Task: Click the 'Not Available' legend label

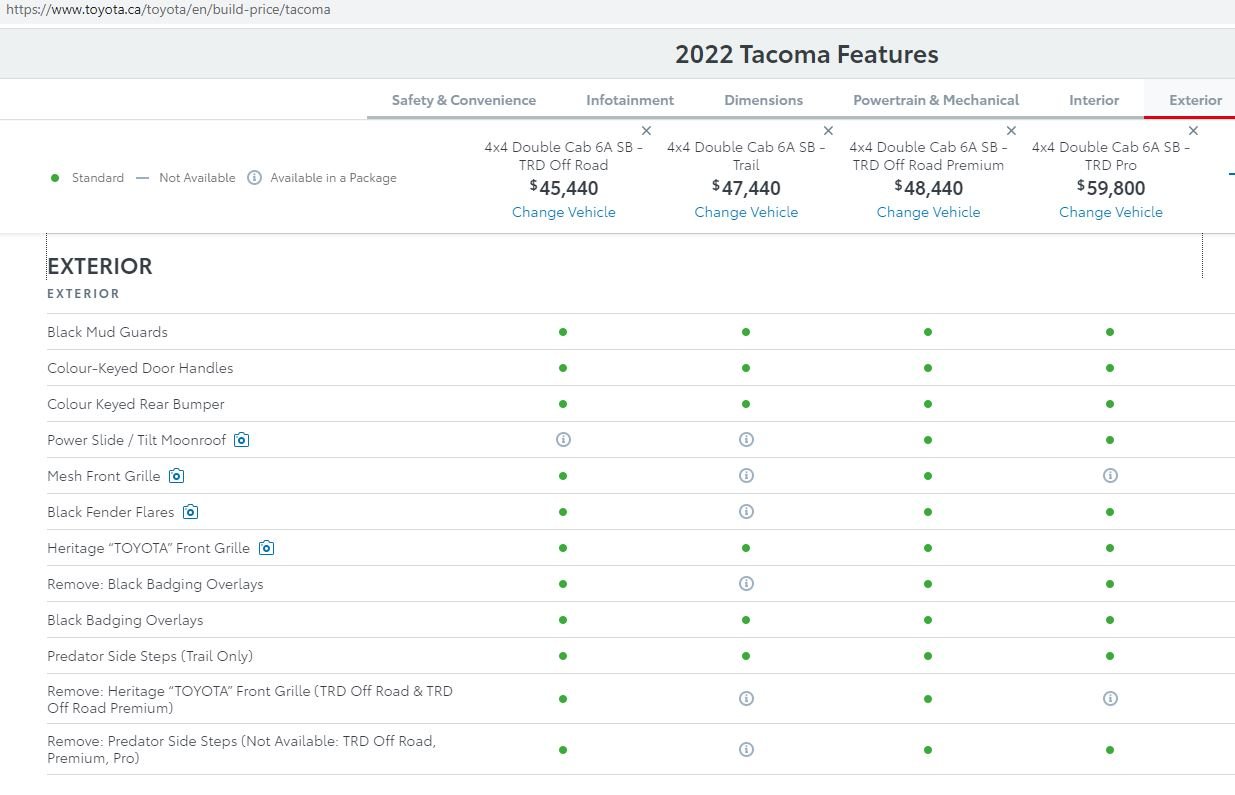Action: 197,178
